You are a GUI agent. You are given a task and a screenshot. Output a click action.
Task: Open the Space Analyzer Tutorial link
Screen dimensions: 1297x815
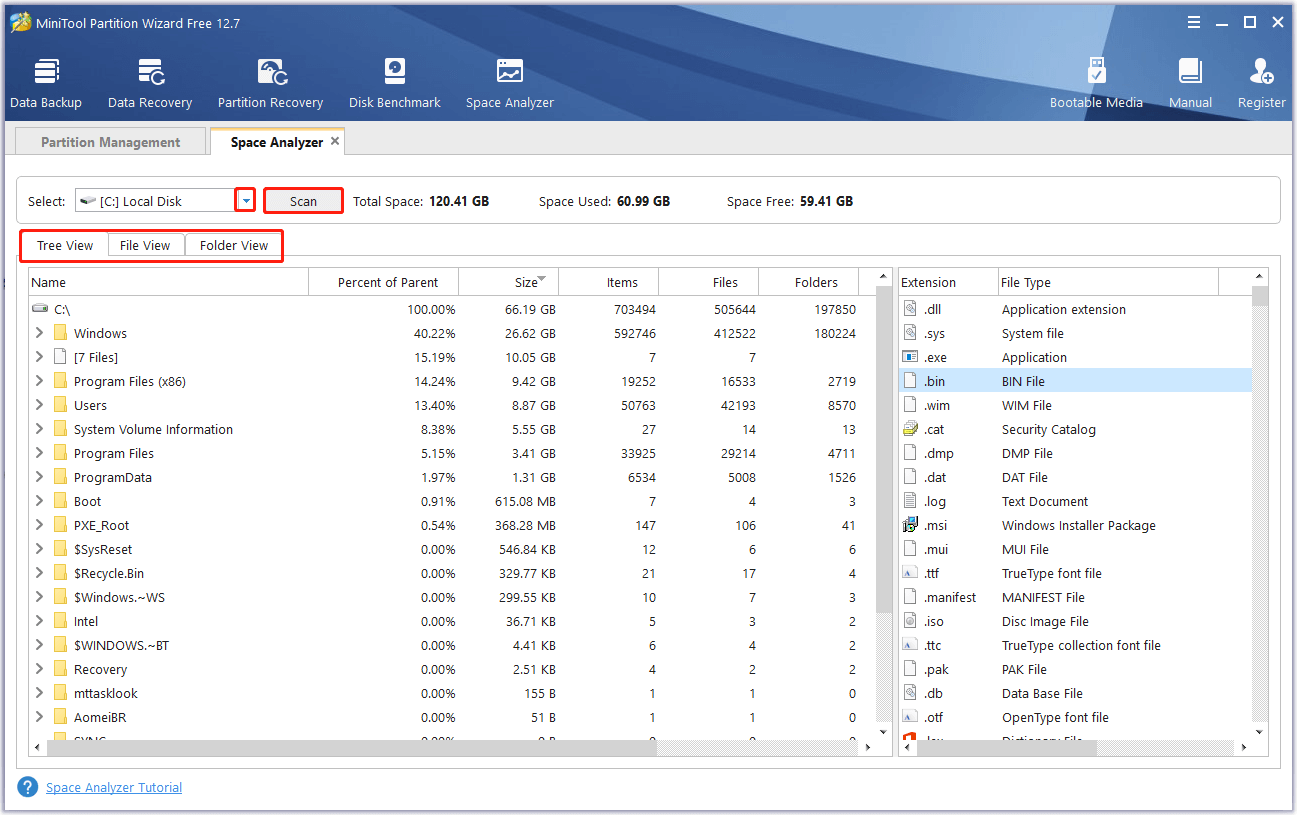click(114, 788)
